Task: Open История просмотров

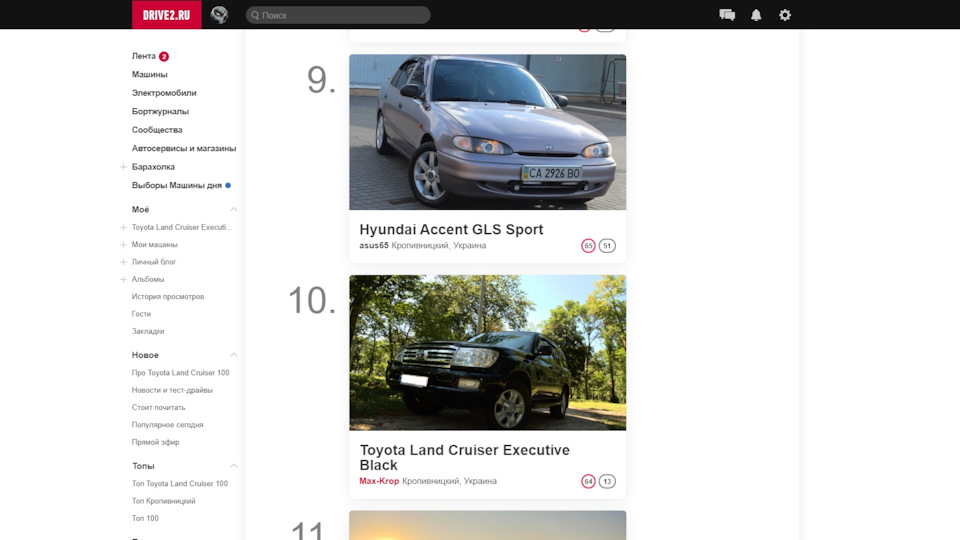Action: [x=168, y=296]
